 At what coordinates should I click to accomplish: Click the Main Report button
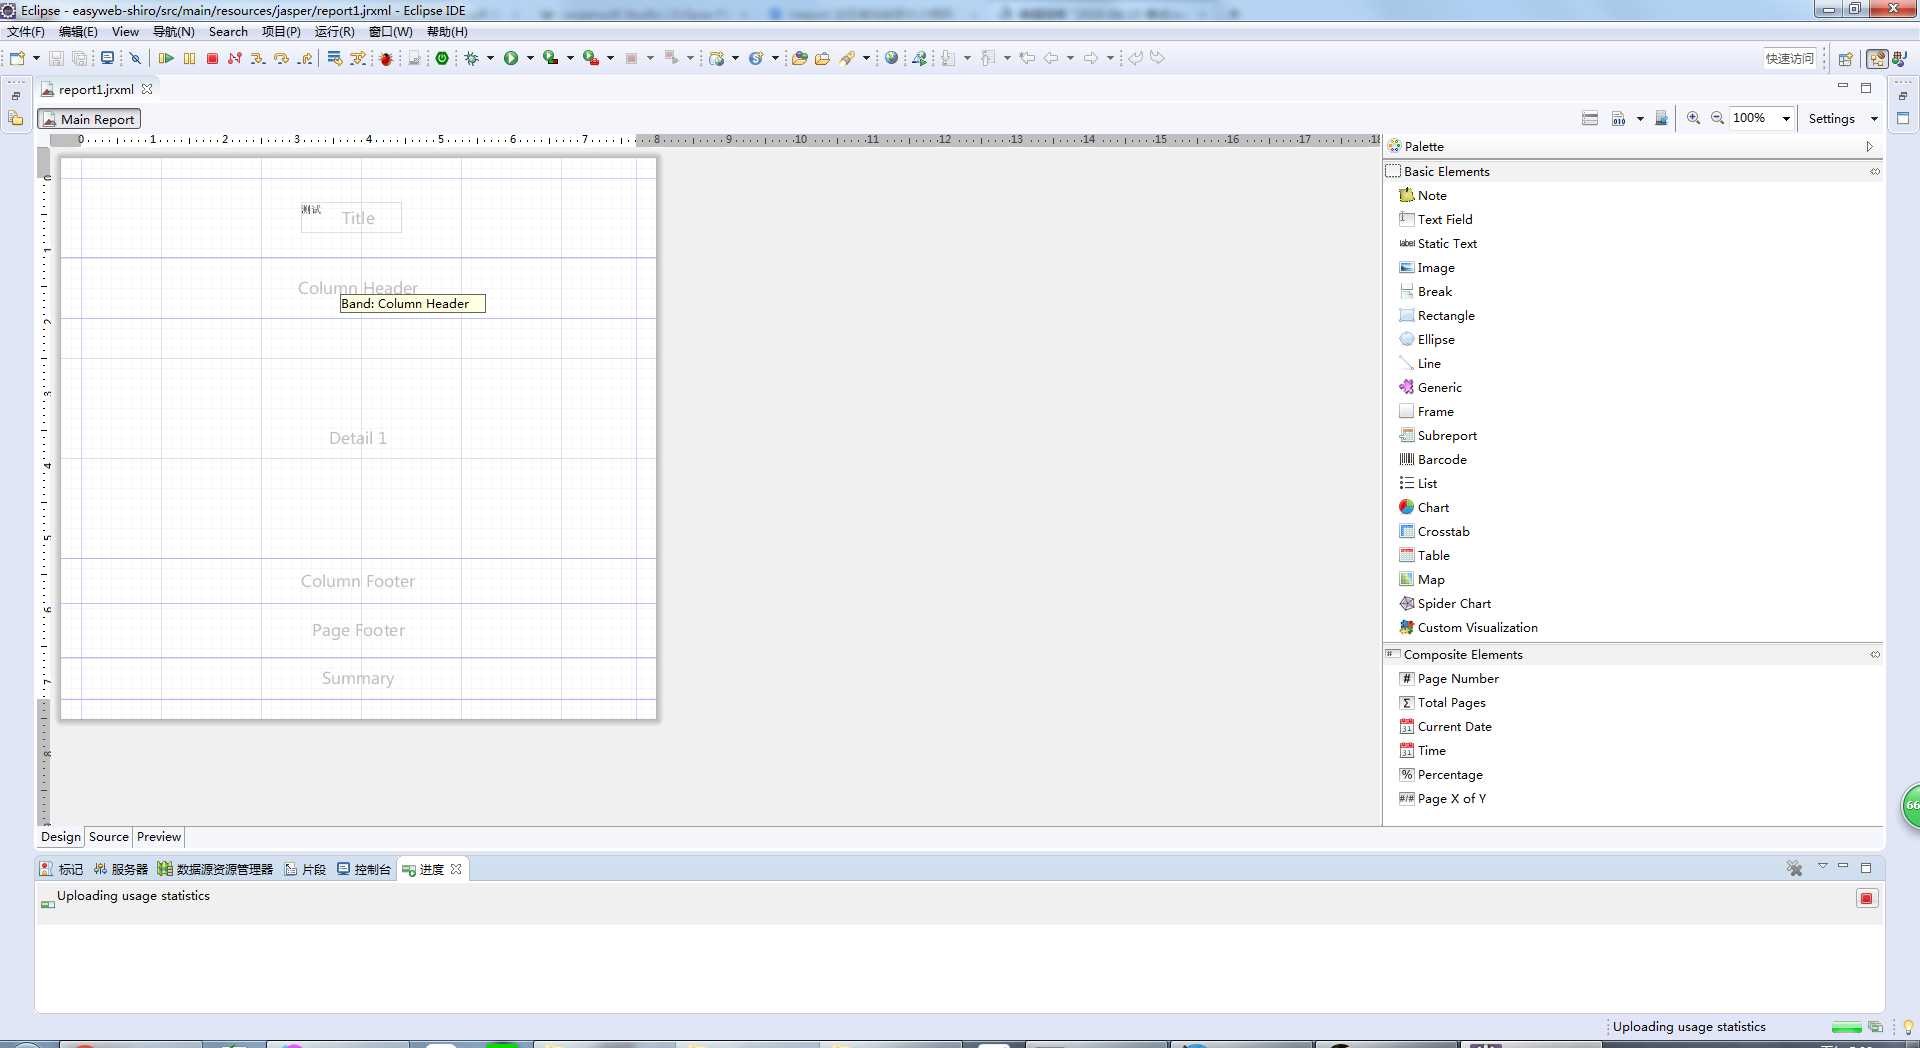tap(89, 119)
